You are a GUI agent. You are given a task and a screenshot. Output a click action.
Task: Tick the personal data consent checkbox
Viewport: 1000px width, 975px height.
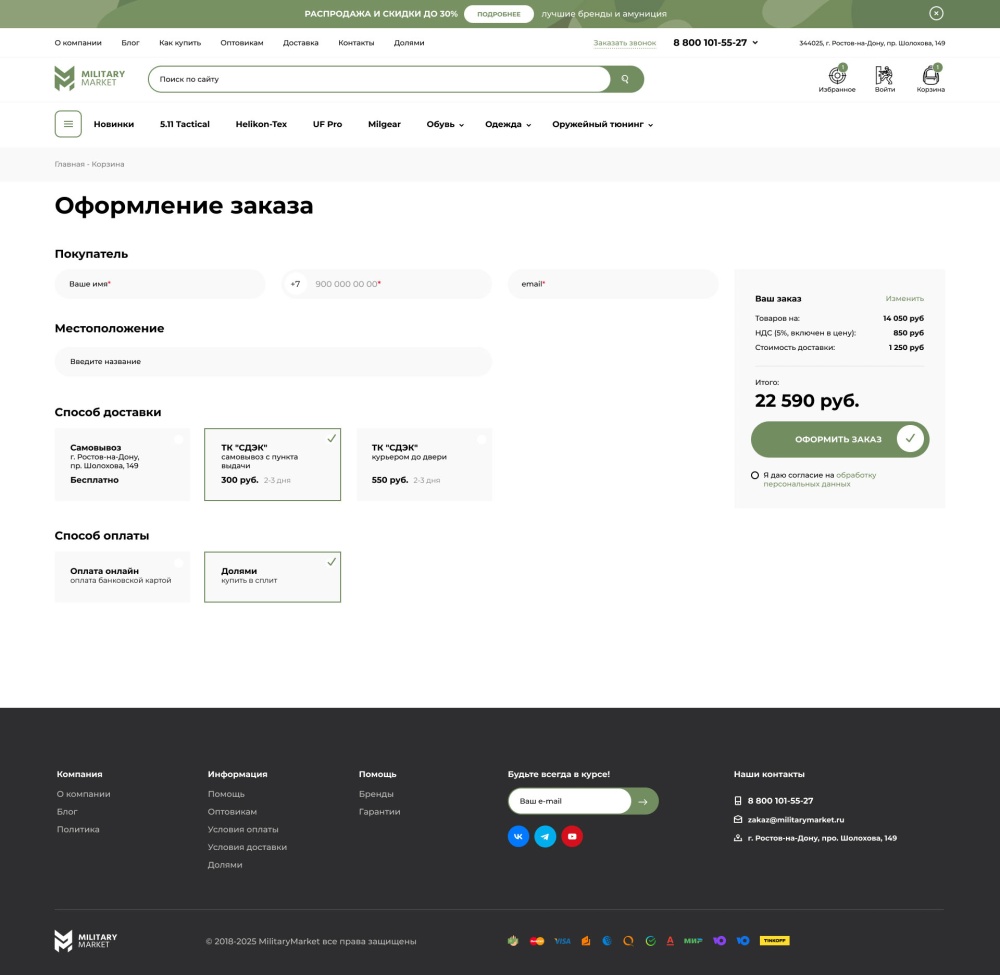[755, 476]
